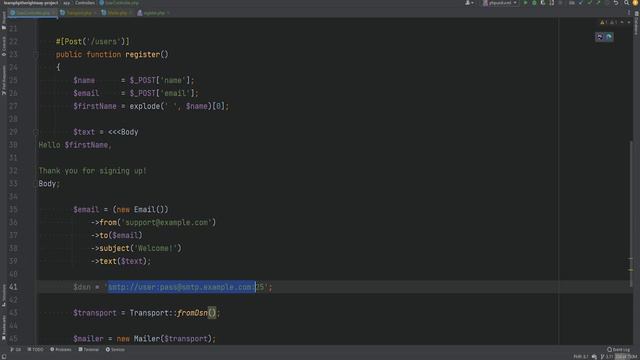This screenshot has height=360, width=640.
Task: Open the Event Log panel
Action: coord(618,350)
